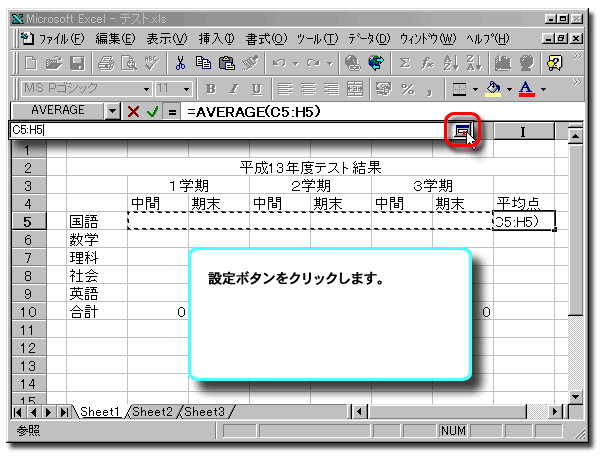Screen dimensions: 600x456
Task: Open the ツール(T) menu
Action: [317, 39]
